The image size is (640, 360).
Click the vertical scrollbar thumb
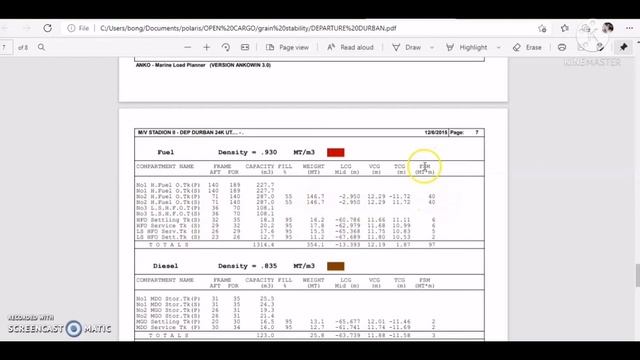pos(637,276)
